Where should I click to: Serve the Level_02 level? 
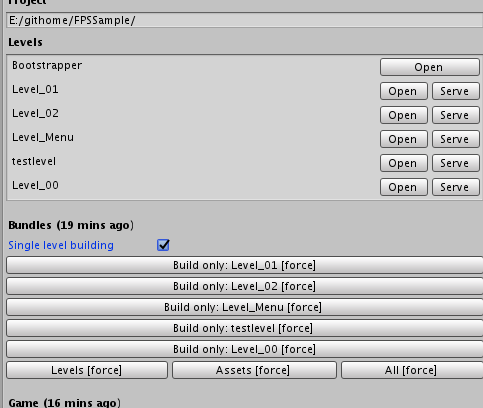[456, 115]
